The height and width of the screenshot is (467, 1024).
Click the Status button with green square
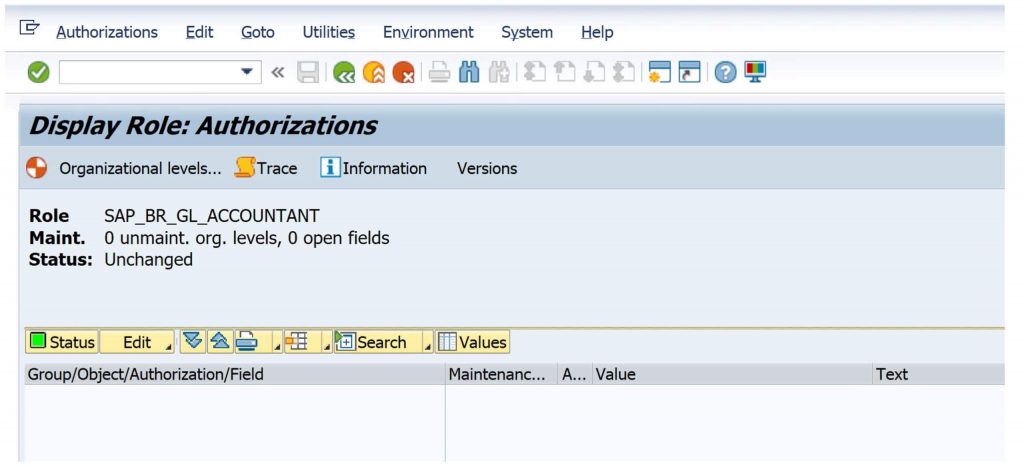62,342
